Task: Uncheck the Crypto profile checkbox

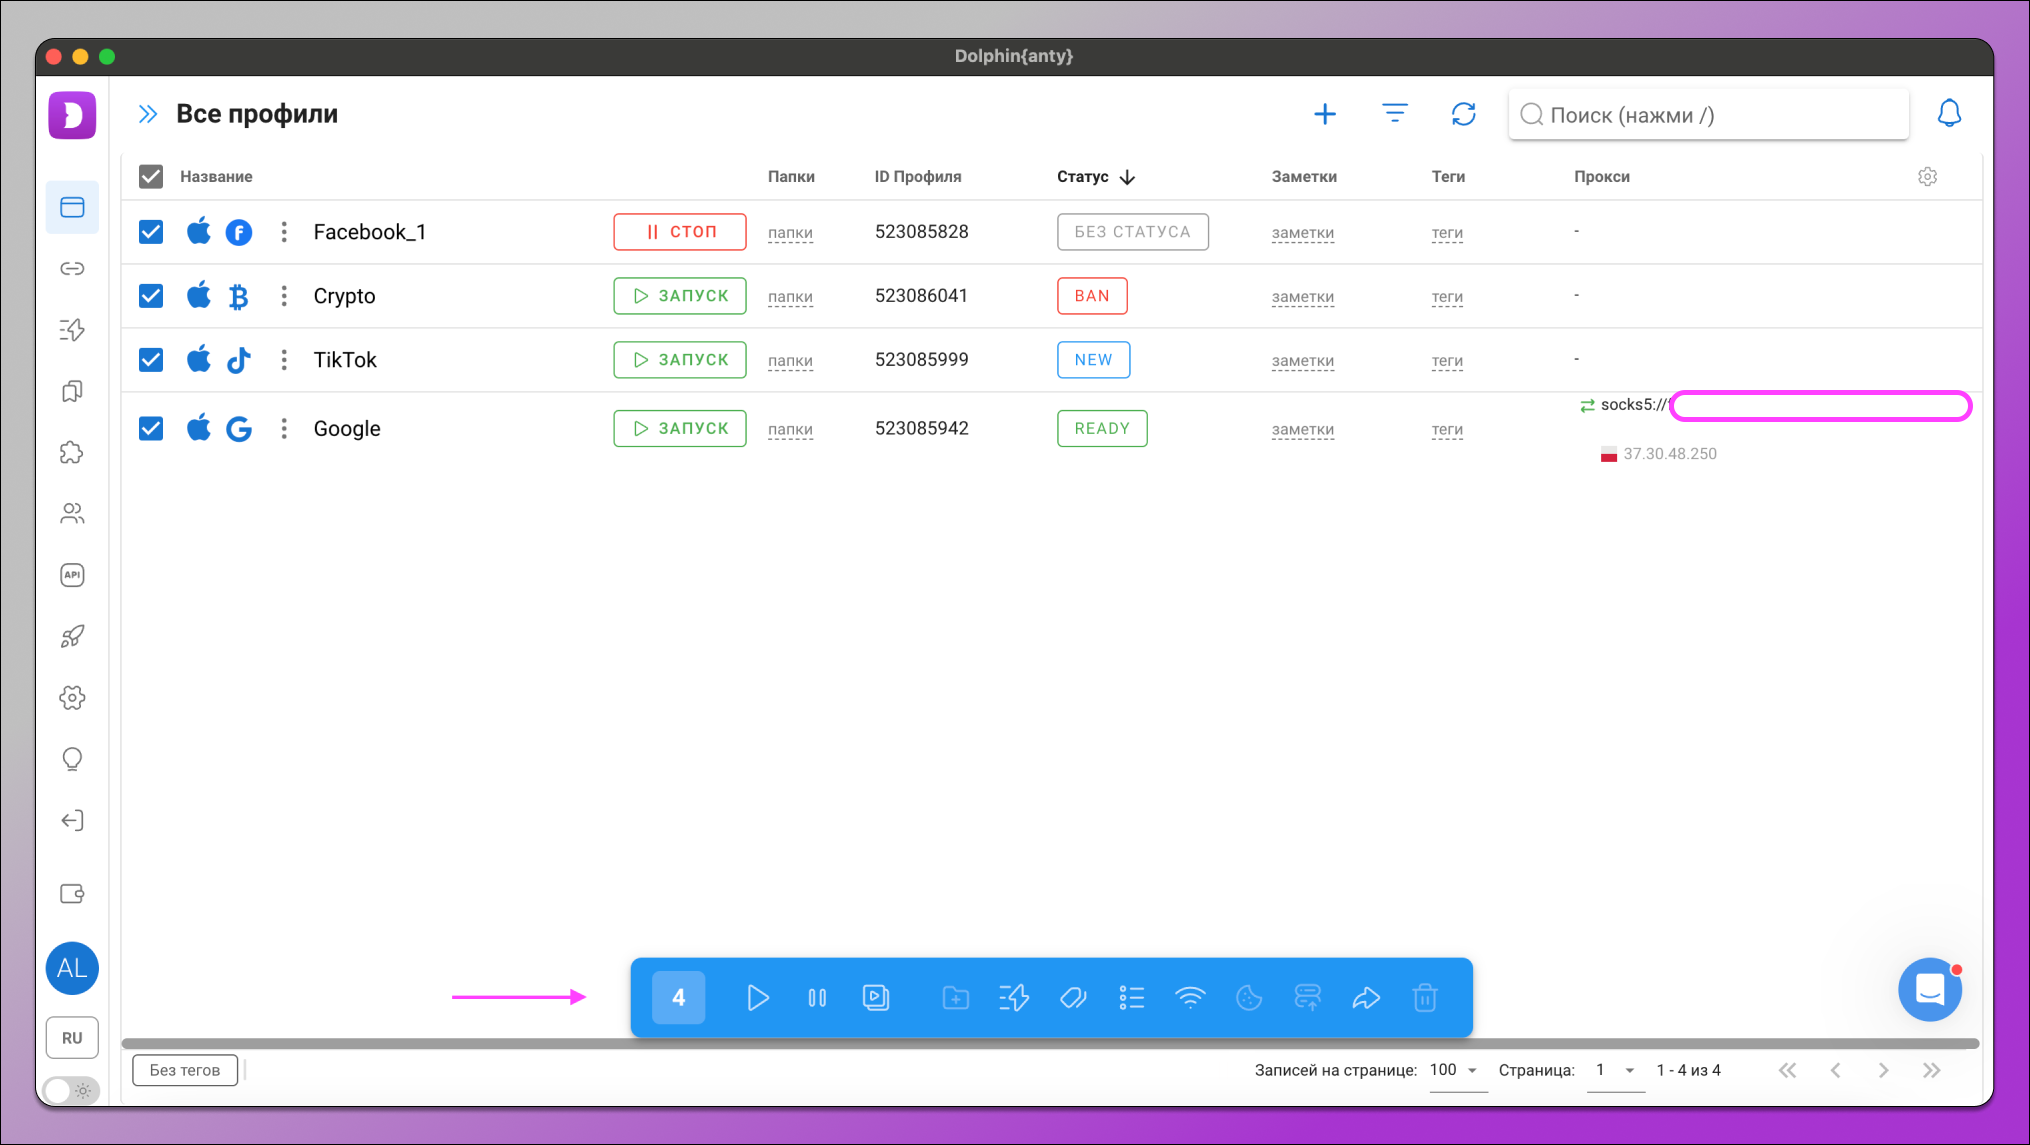Action: (151, 296)
